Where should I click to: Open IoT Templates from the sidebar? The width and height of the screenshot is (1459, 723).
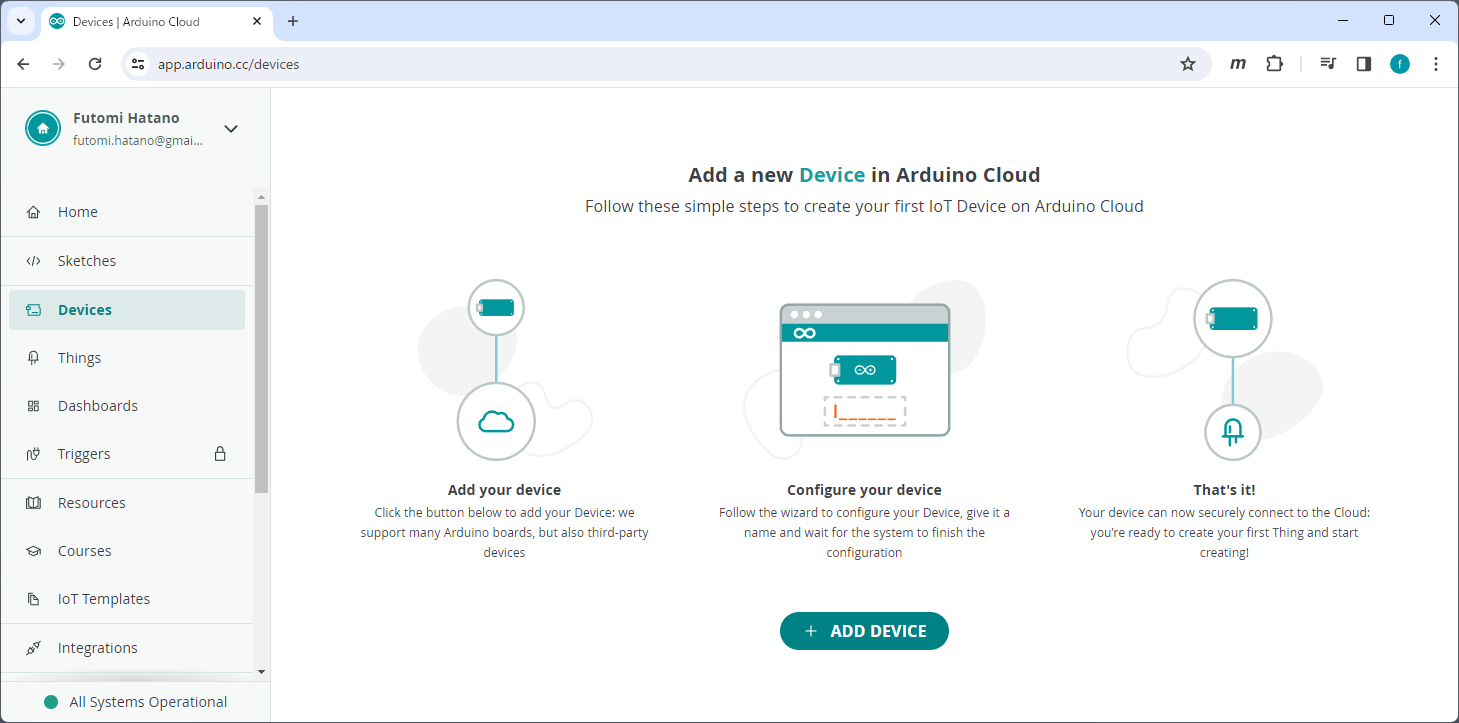coord(104,598)
